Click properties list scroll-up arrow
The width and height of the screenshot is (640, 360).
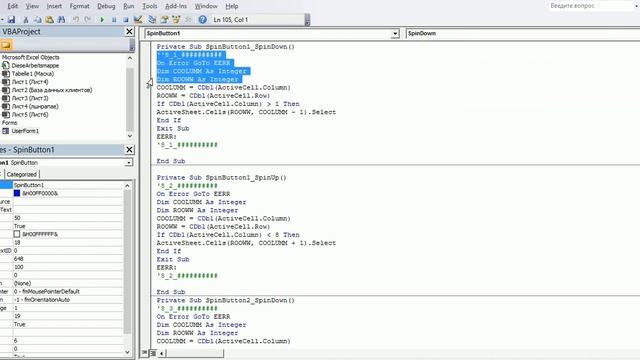click(127, 186)
